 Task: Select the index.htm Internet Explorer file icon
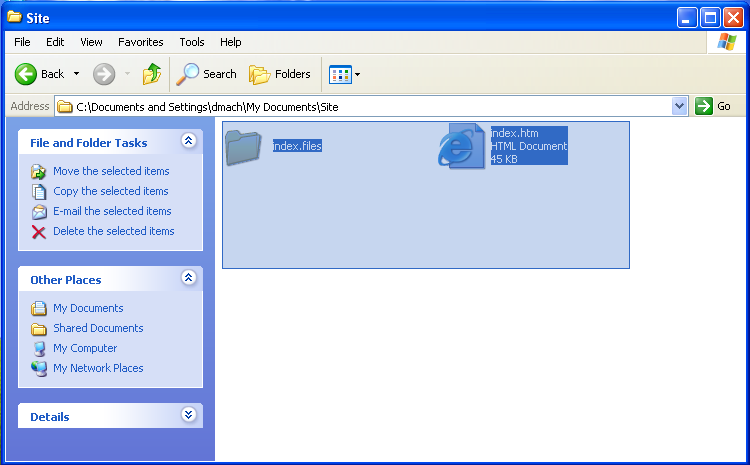click(460, 146)
